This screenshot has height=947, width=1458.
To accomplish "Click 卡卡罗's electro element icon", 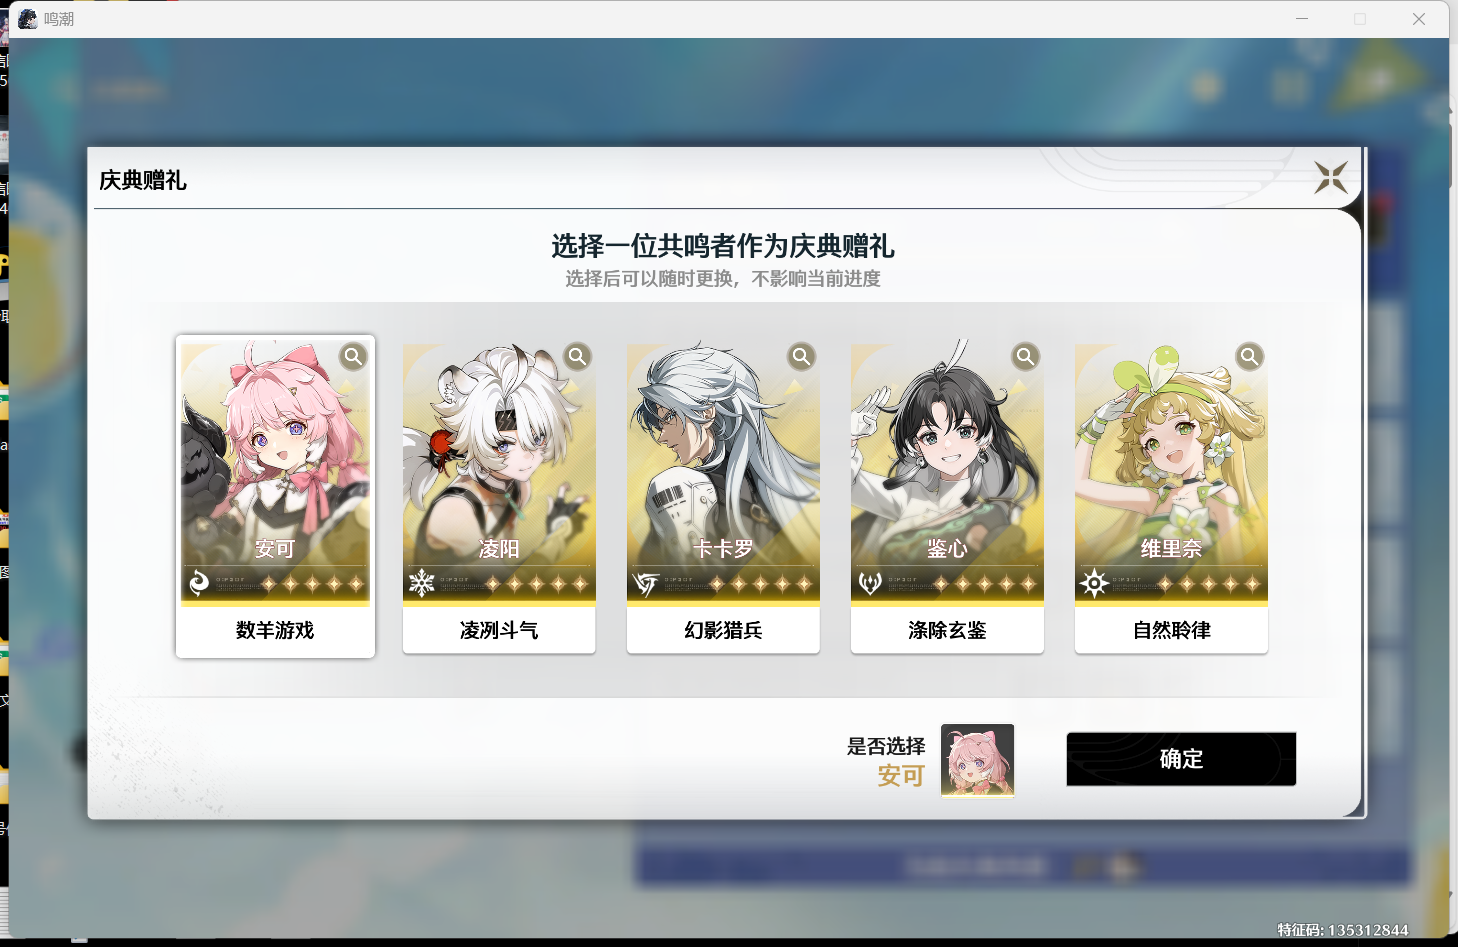I will (x=646, y=582).
